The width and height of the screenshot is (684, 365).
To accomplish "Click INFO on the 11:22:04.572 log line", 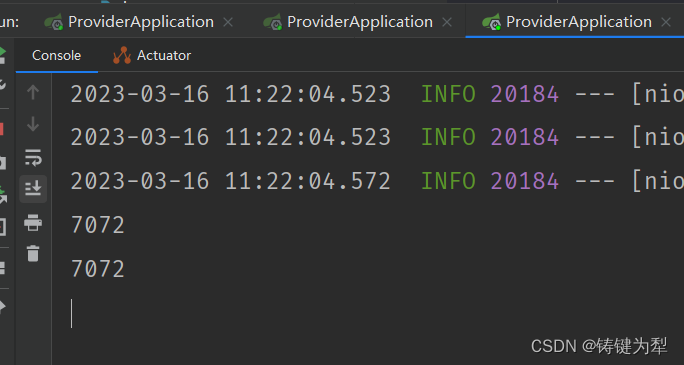I will pos(448,181).
